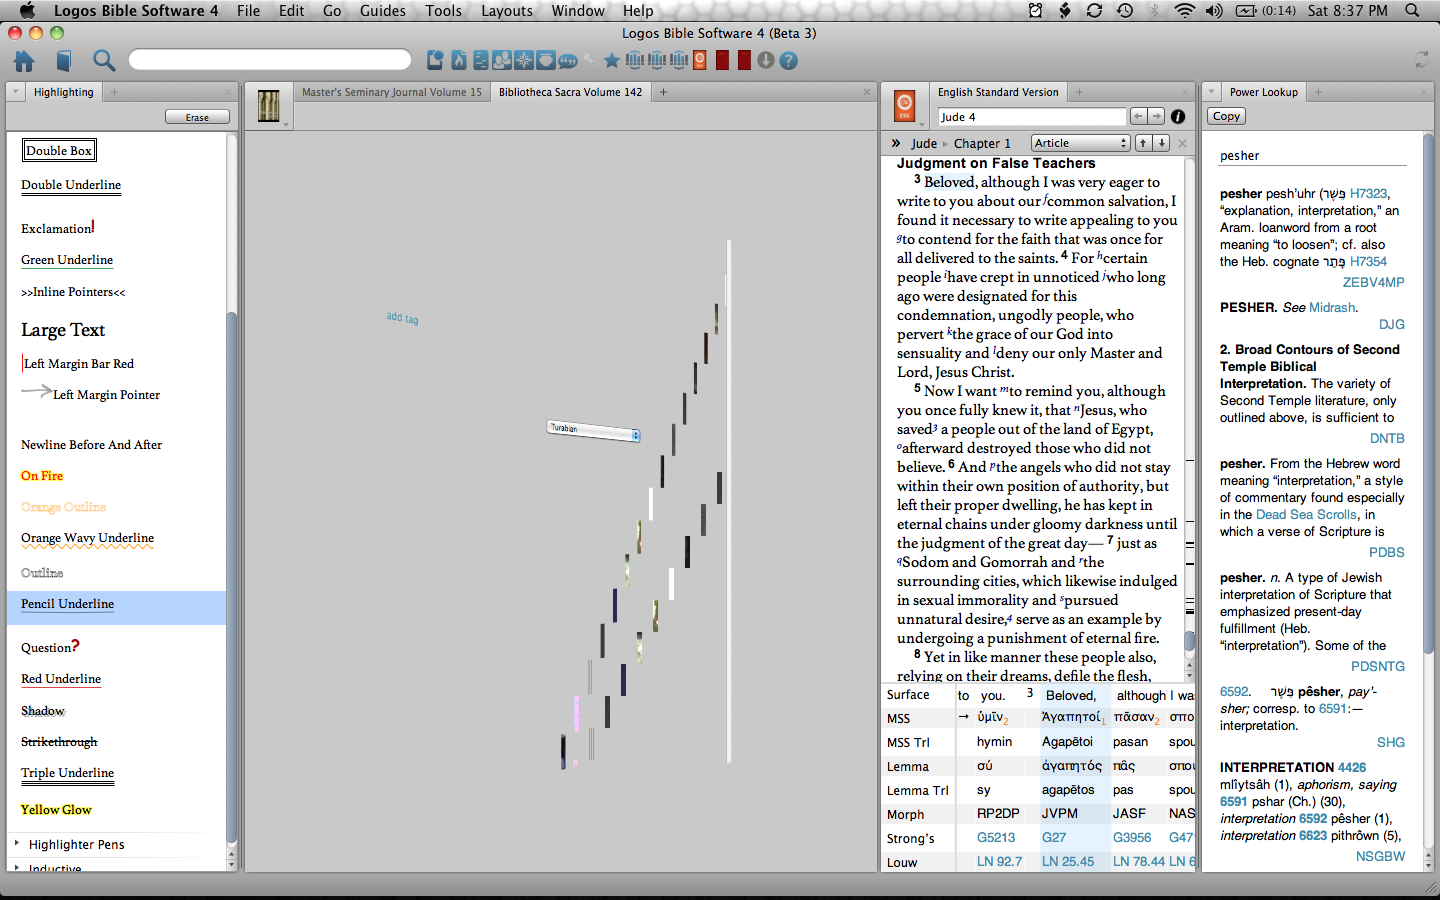This screenshot has height=900, width=1440.
Task: Close the locator bar with the X
Action: [x=1182, y=143]
